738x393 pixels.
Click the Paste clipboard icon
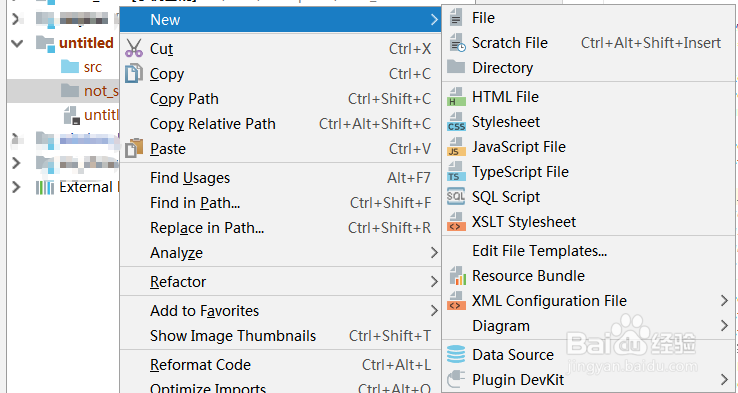[x=134, y=148]
